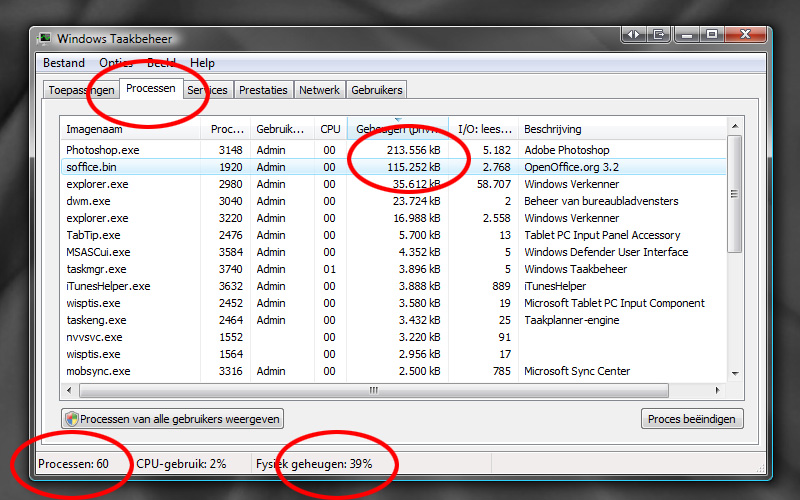The width and height of the screenshot is (800, 500).
Task: Open the Prestaties tab
Action: point(263,90)
